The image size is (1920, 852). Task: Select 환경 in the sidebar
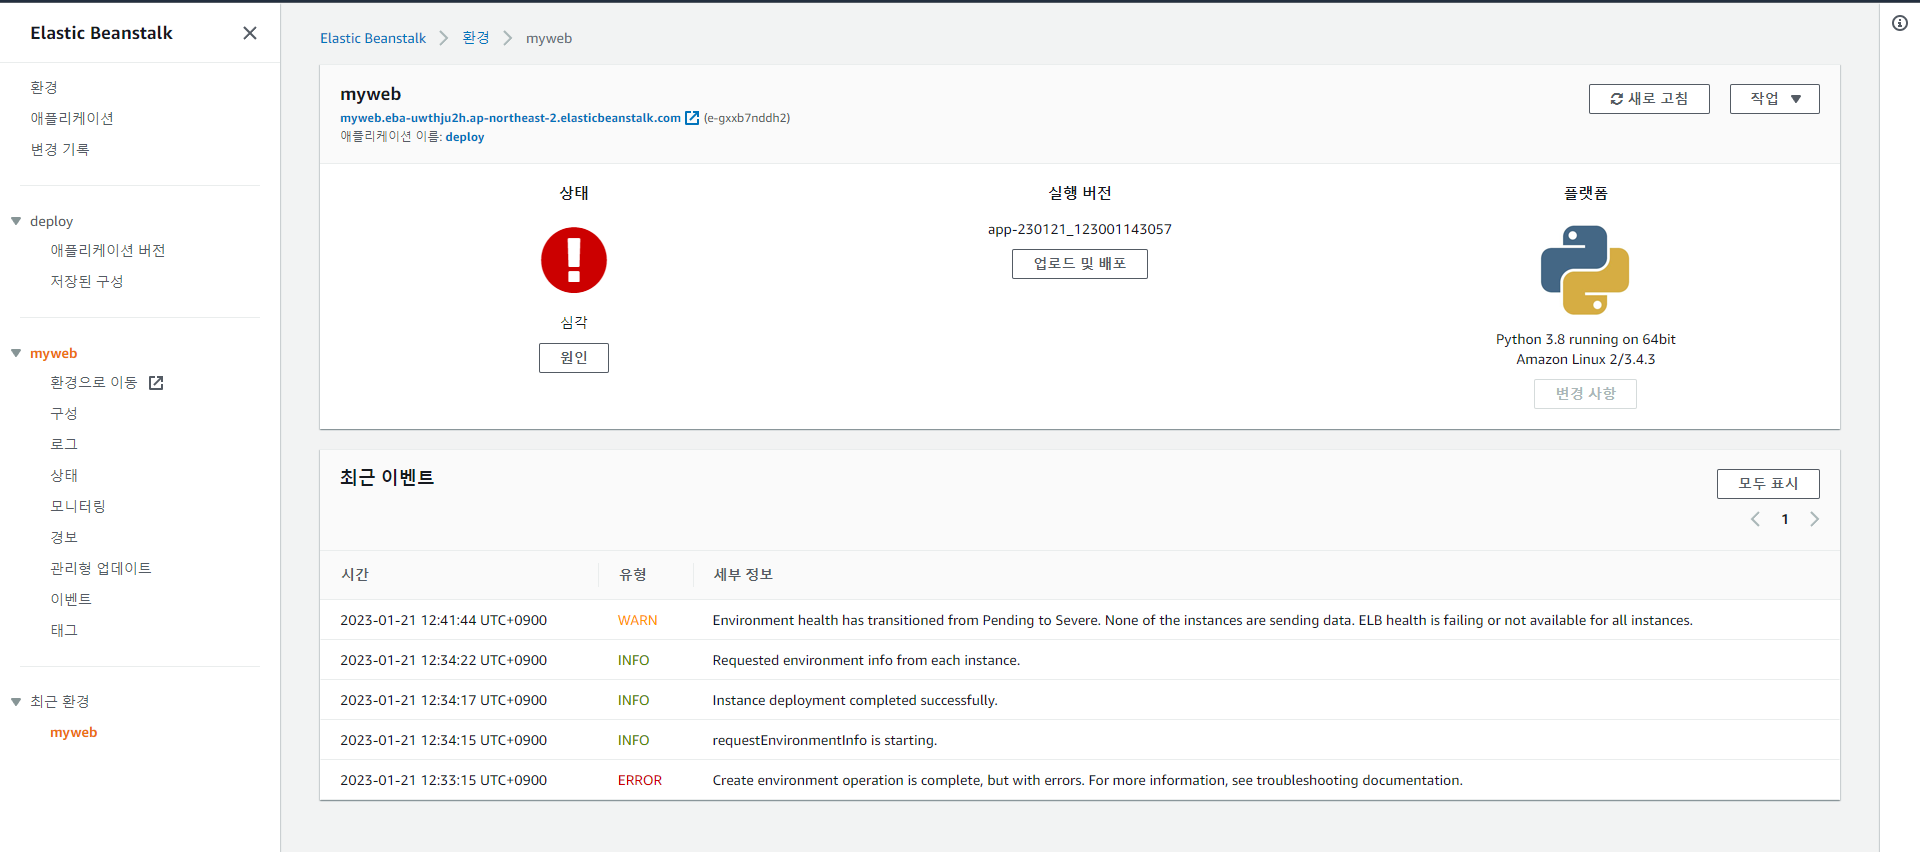[x=44, y=88]
